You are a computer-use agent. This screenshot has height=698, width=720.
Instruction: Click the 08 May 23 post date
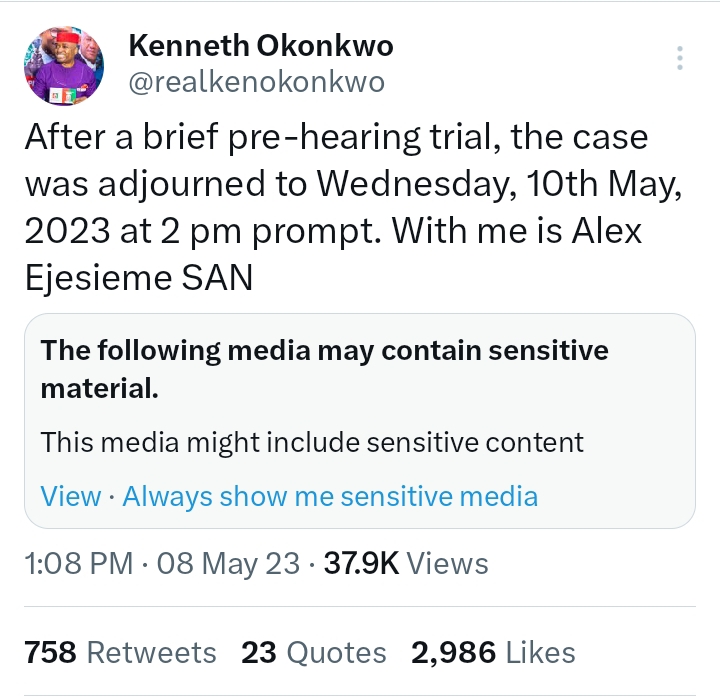[228, 564]
